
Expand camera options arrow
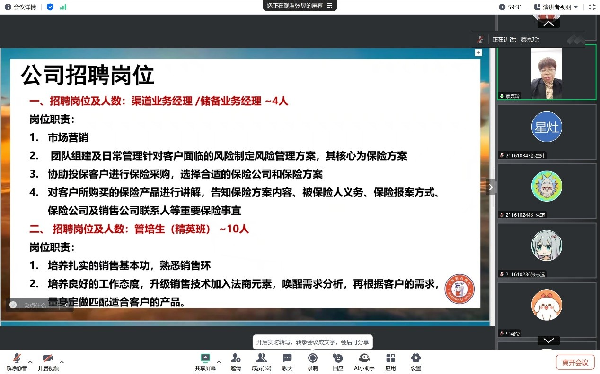(62, 361)
